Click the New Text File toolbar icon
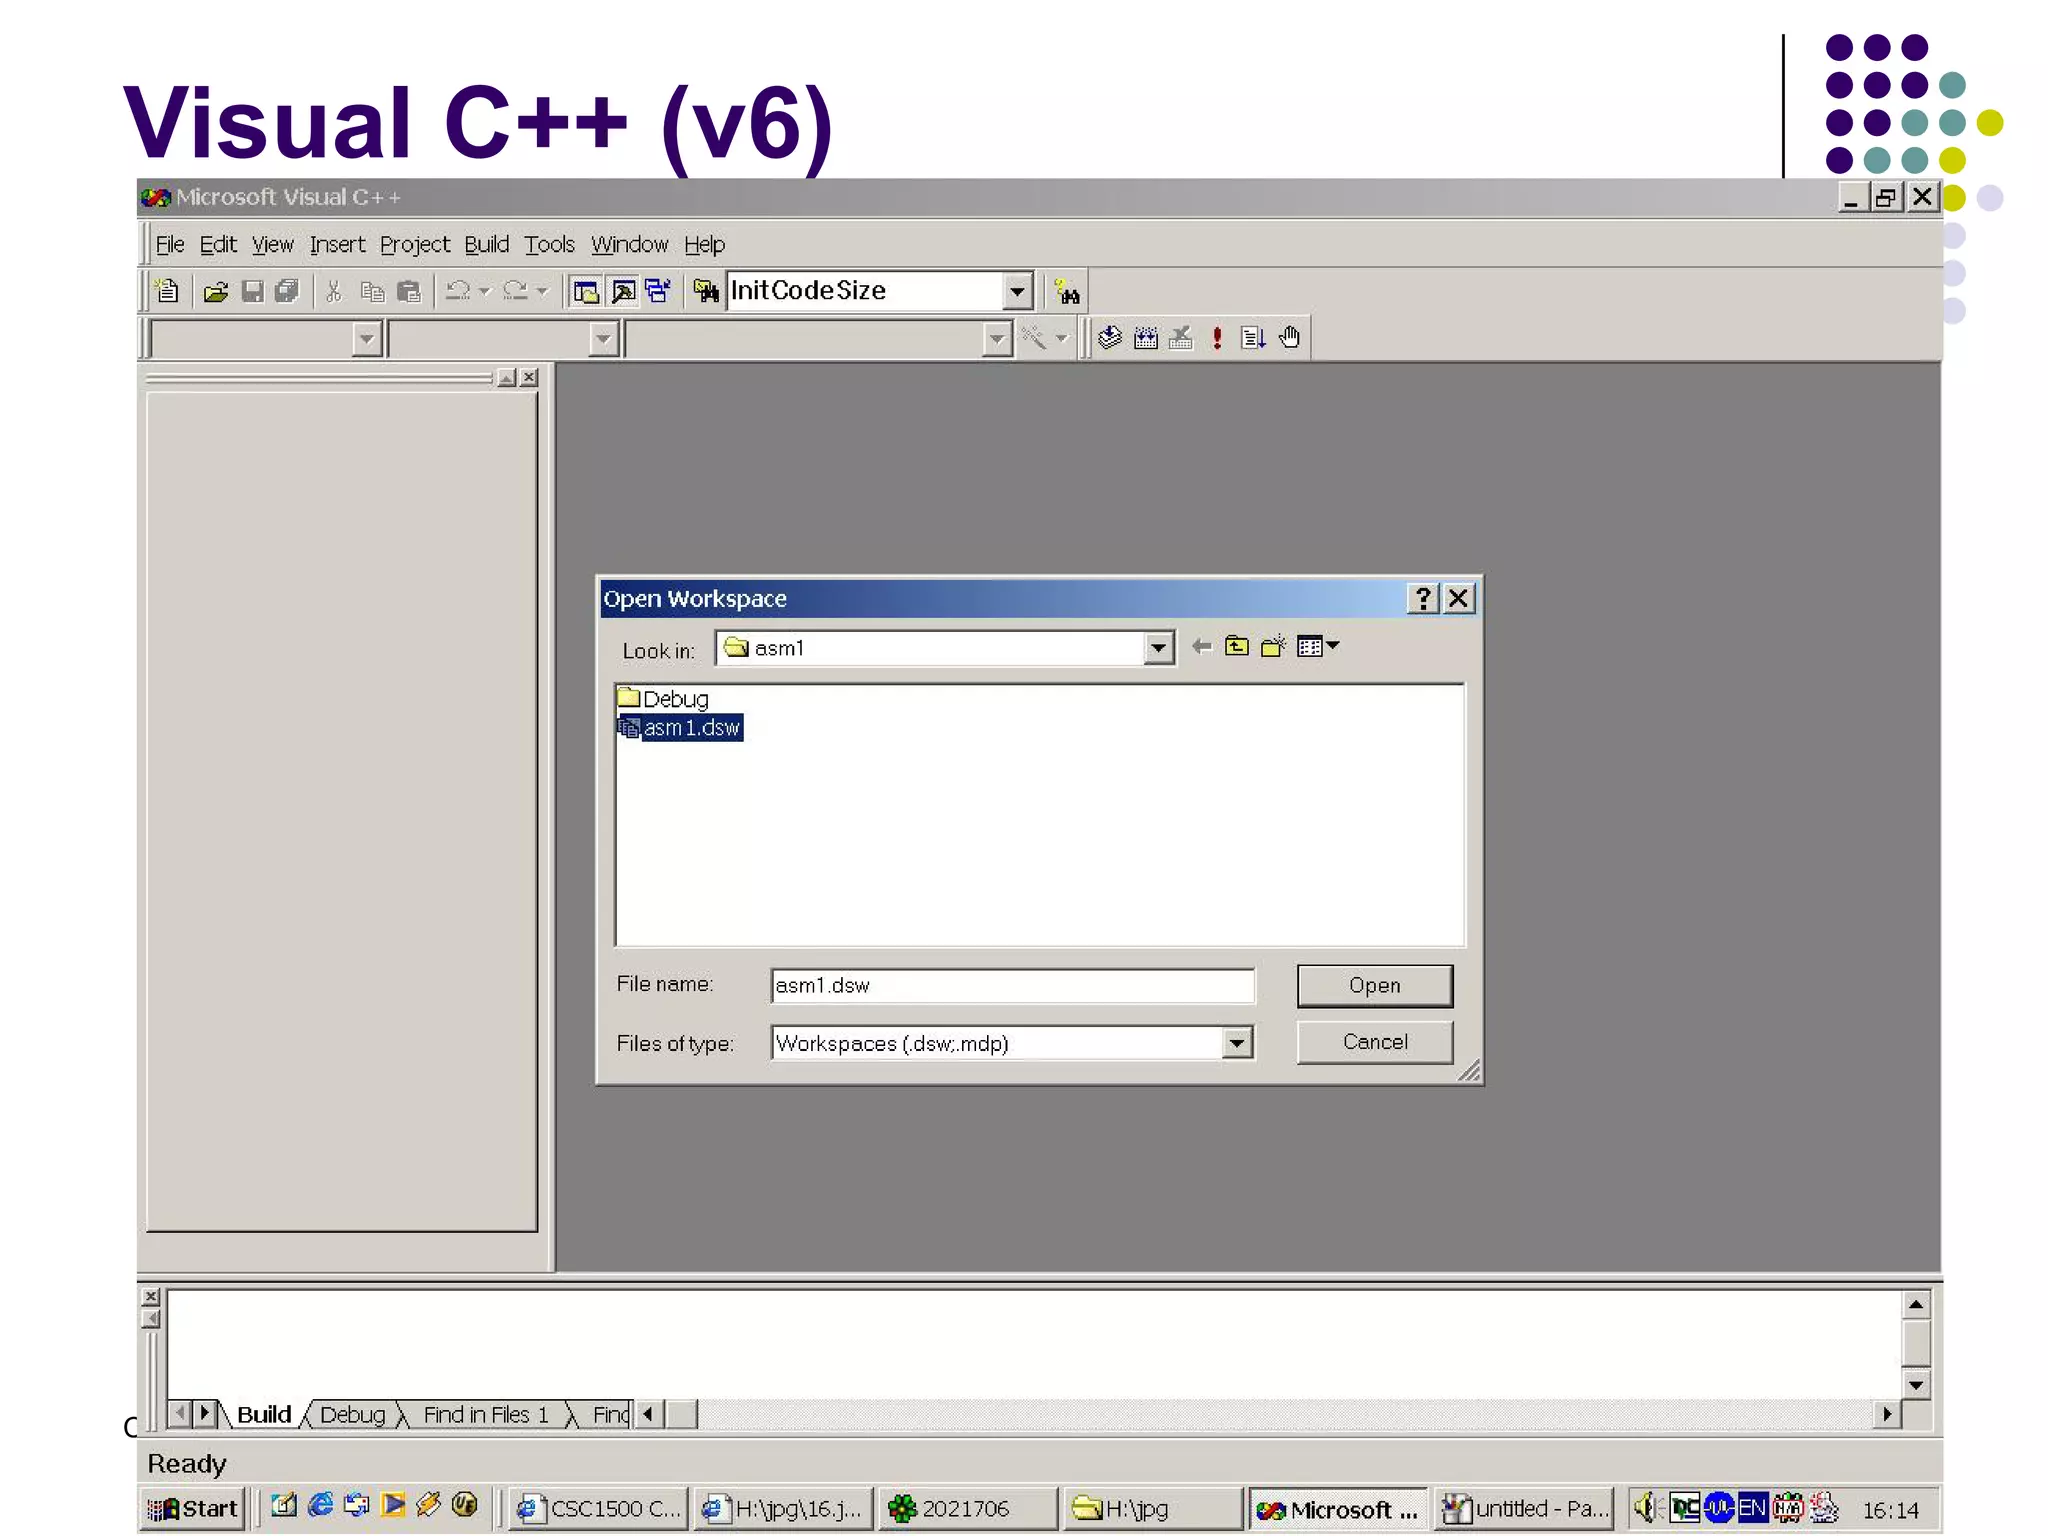 [x=167, y=291]
